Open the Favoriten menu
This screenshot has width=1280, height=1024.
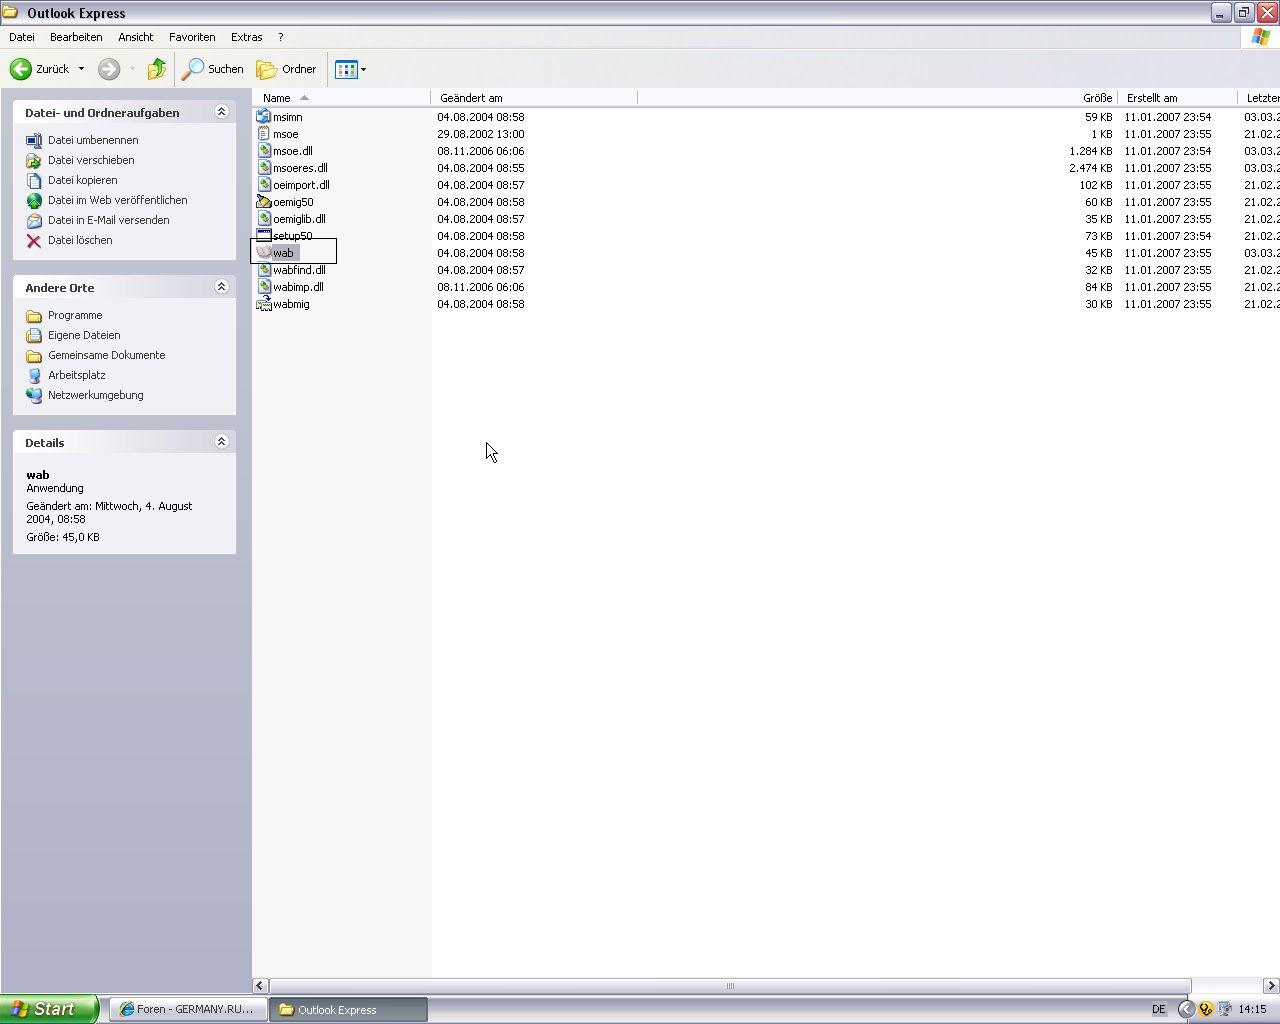(x=192, y=37)
